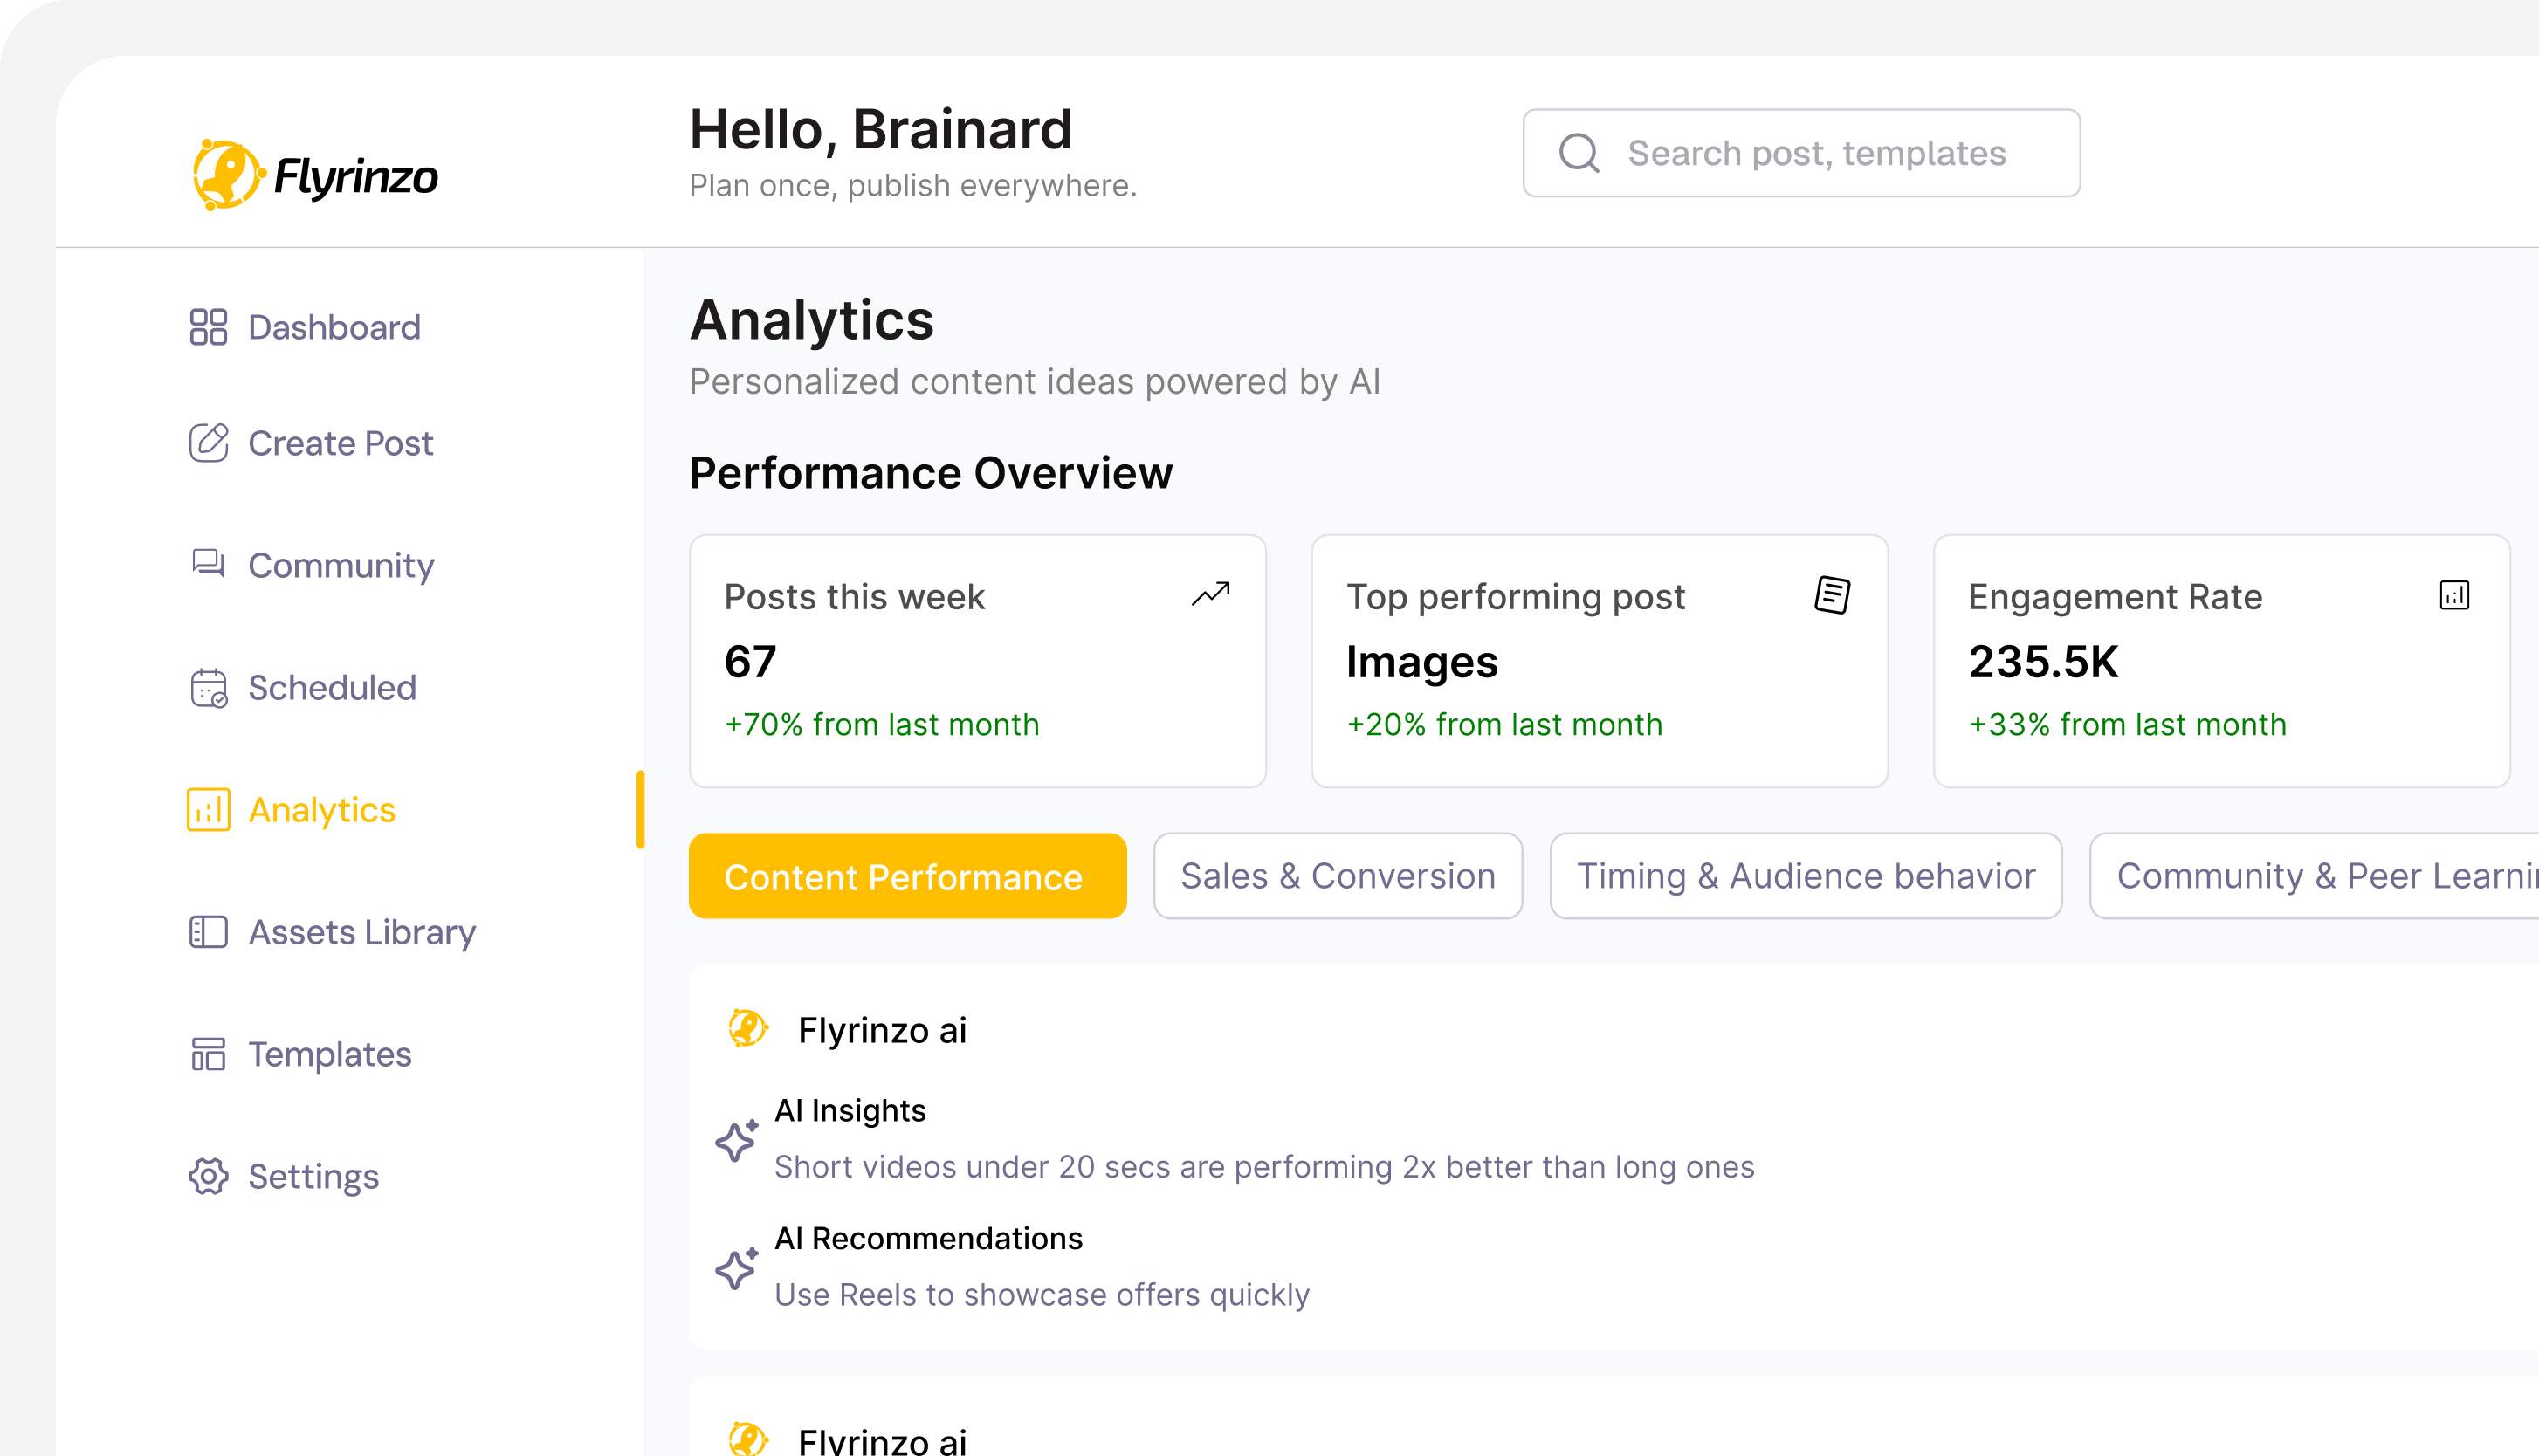Select Analytics in the sidebar
Screen dimensions: 2539x1456
point(292,810)
